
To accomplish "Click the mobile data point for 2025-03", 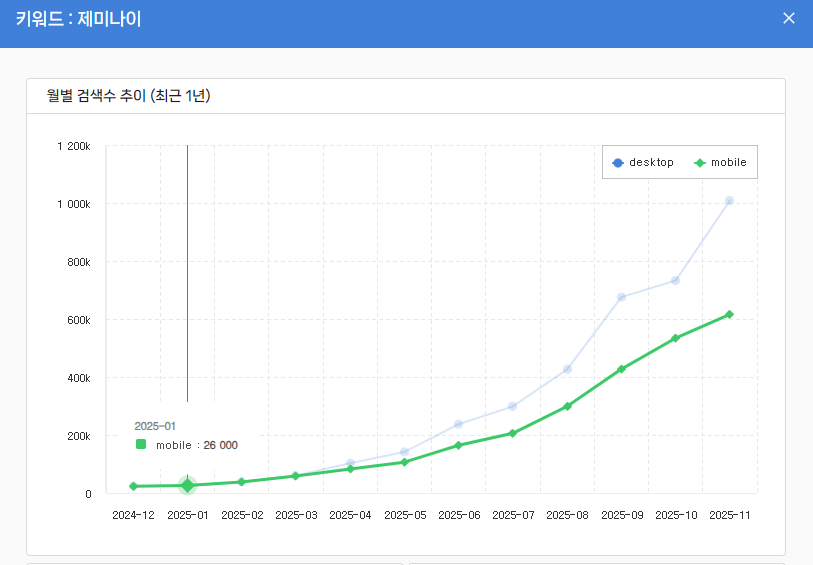I will click(x=296, y=476).
